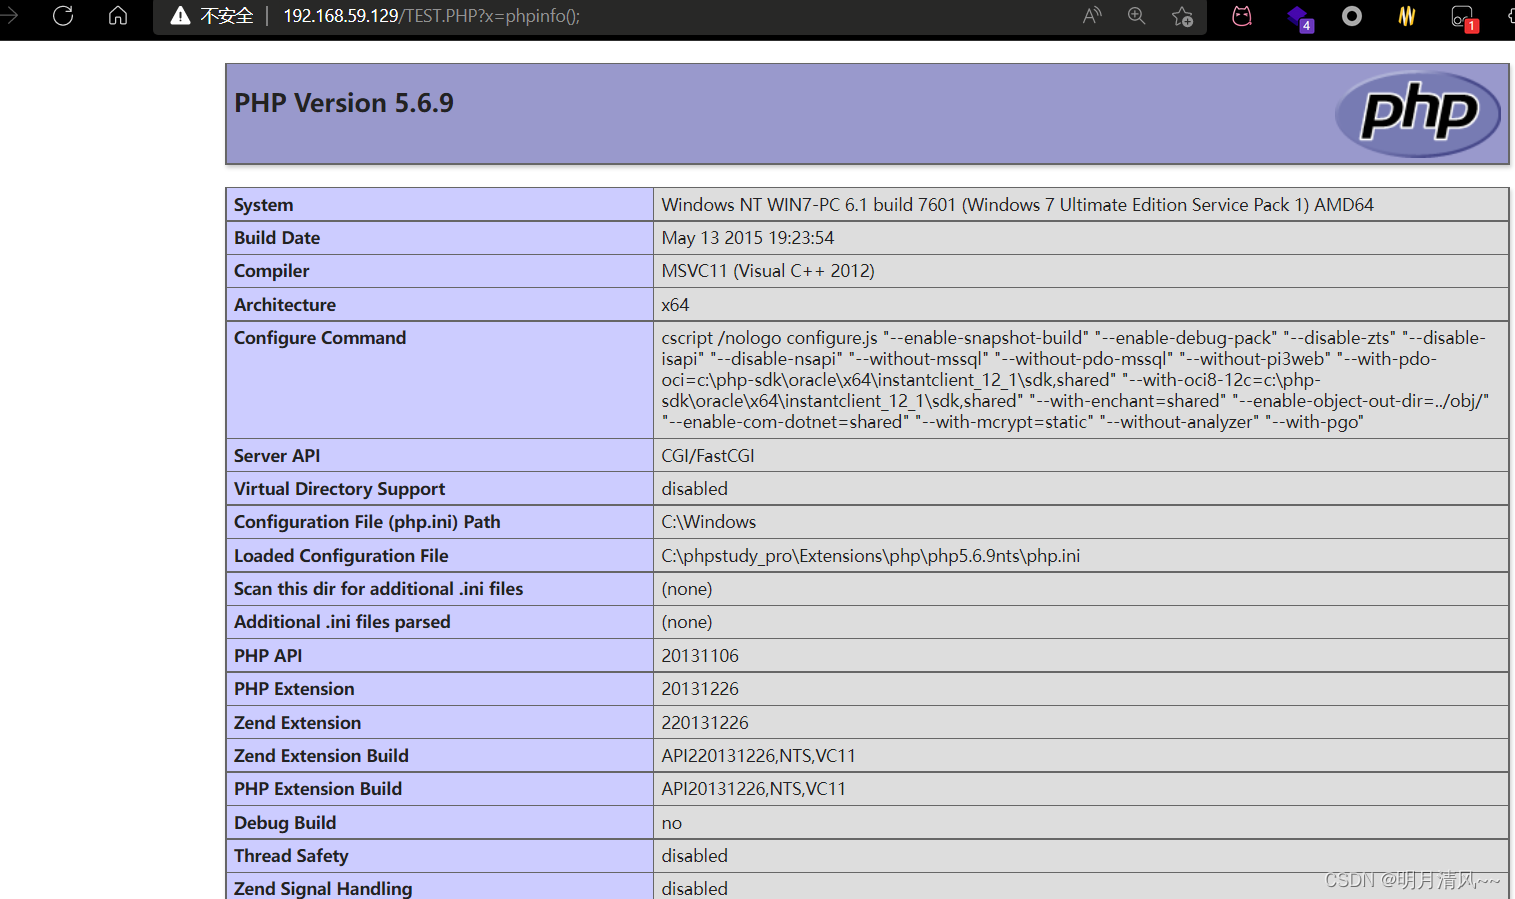Select Thread Safety disabled value
Viewport: 1515px width, 899px height.
pyautogui.click(x=694, y=856)
